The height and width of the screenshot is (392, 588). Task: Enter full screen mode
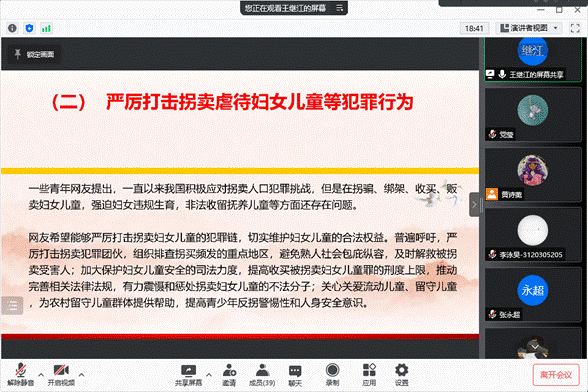pos(575,28)
